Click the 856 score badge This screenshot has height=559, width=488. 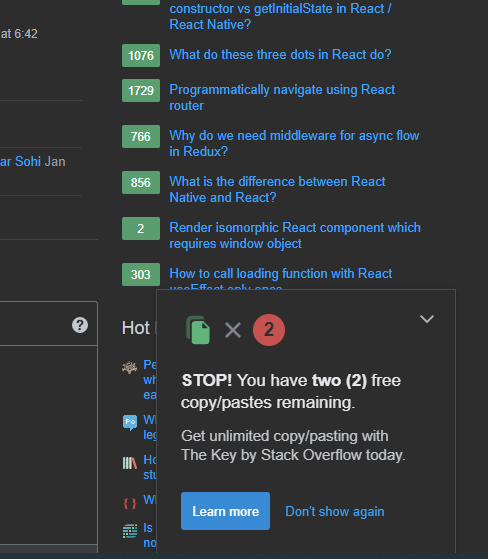141,183
